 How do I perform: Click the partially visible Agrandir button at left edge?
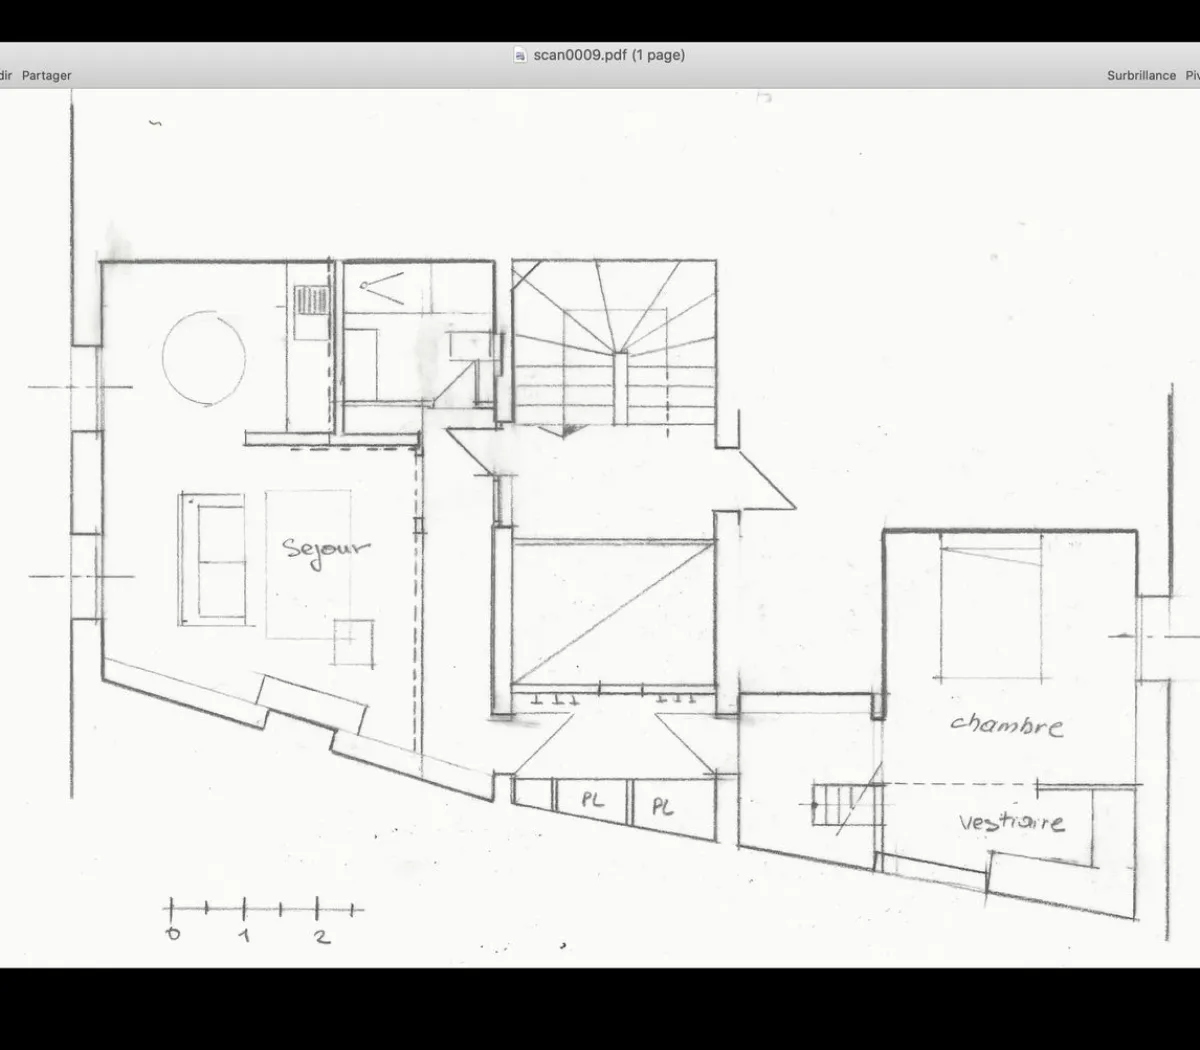(5, 76)
